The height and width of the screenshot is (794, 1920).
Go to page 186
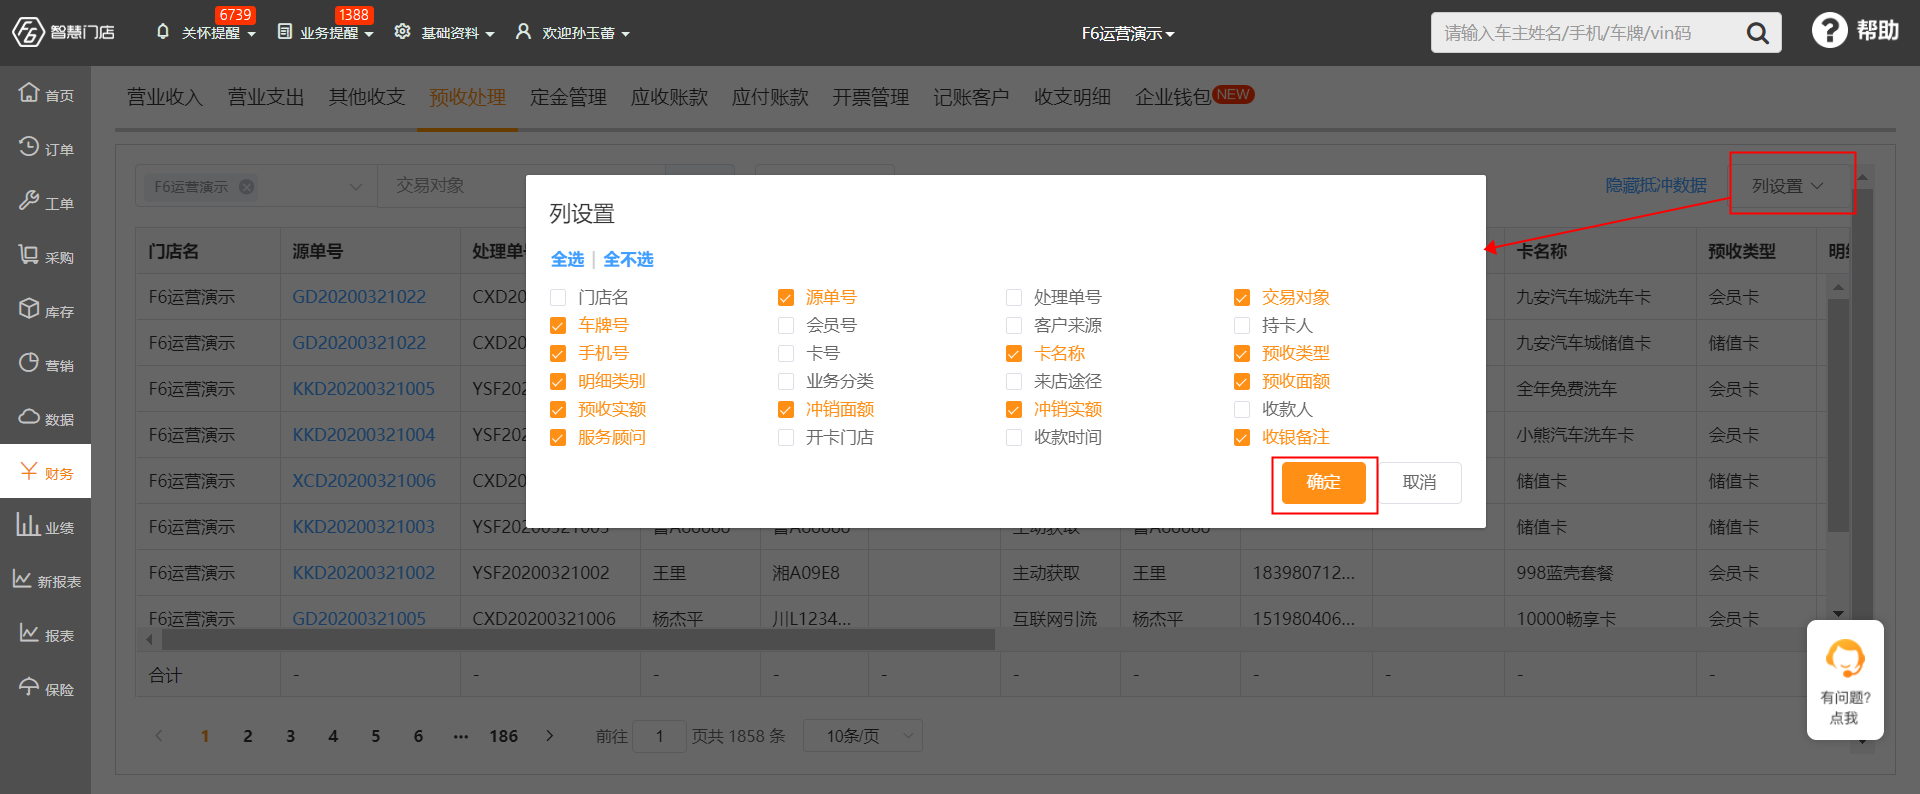click(503, 736)
